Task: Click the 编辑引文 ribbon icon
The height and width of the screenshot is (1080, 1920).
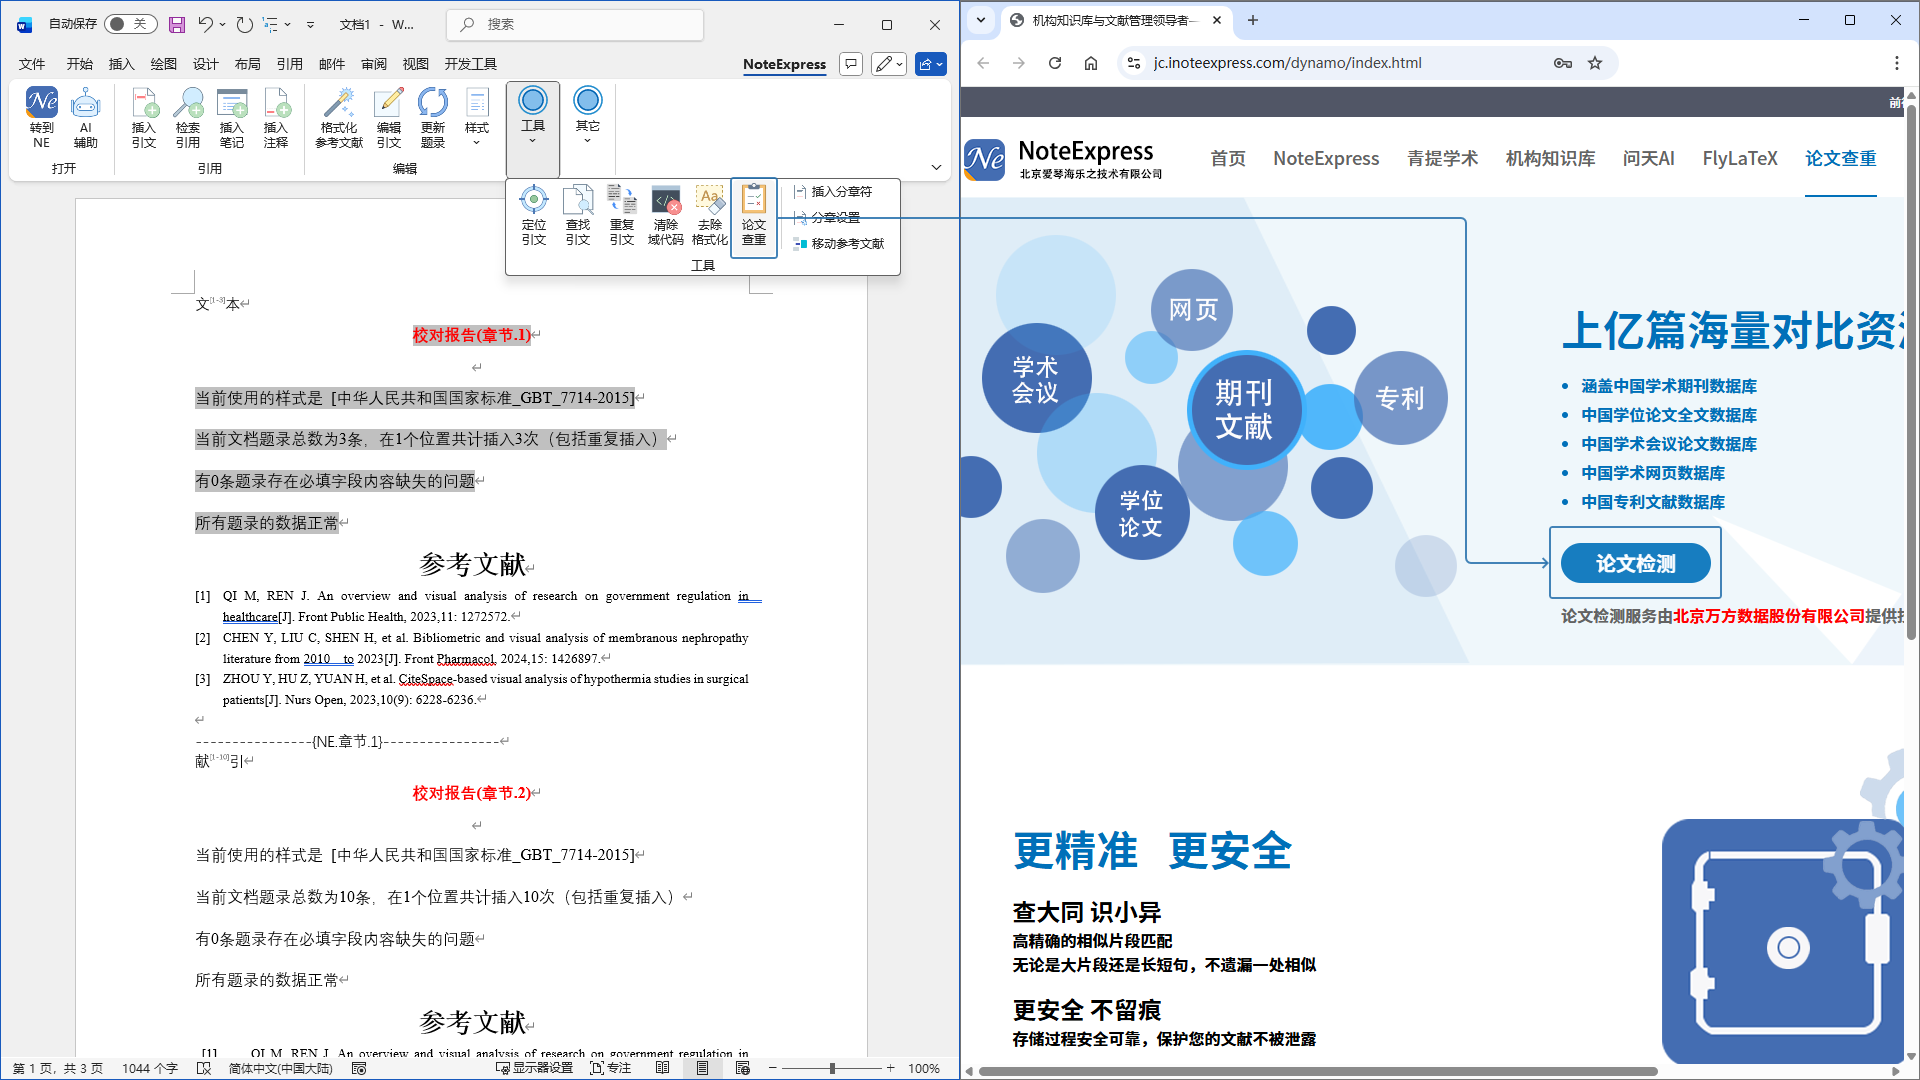Action: [x=389, y=118]
